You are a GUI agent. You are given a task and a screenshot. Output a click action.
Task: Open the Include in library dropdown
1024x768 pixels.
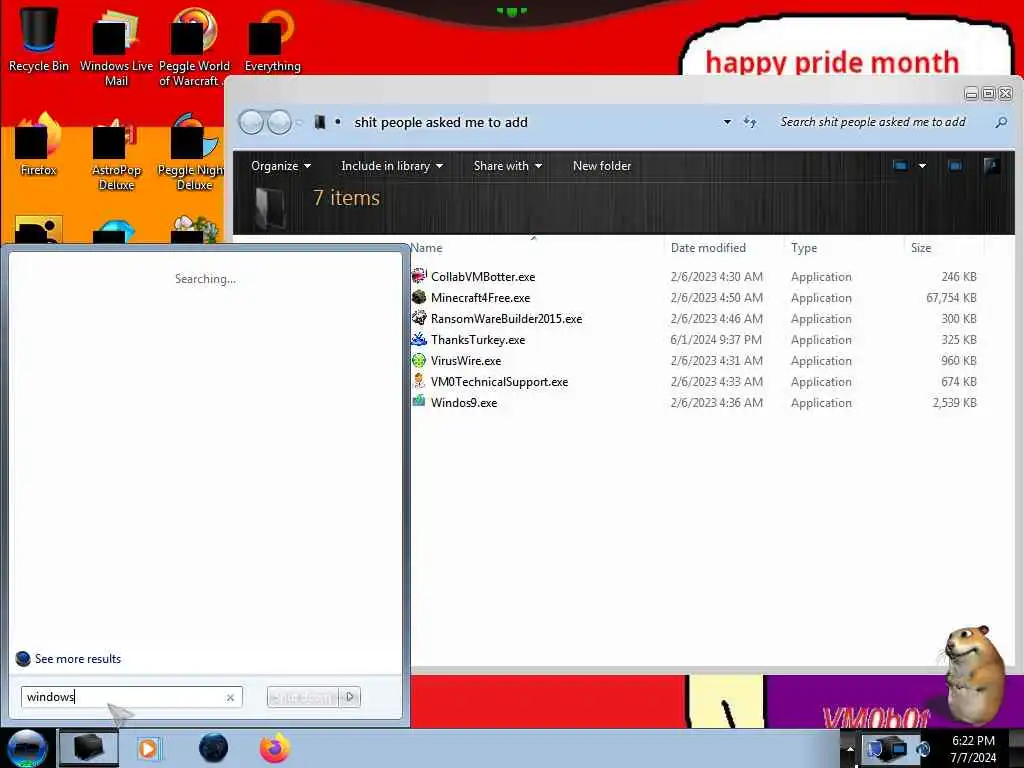392,166
